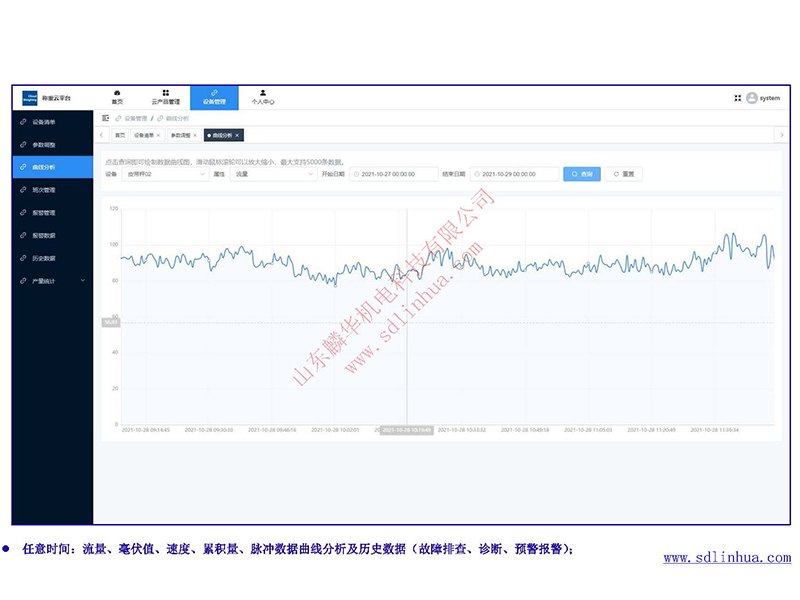Viewport: 800px width, 600px height.
Task: Close the 曲线分析 page tab
Action: click(237, 135)
